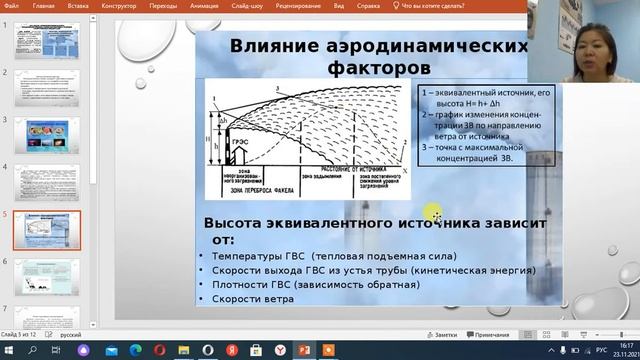640x360 pixels.
Task: Switch to Slide Sorter view icon
Action: point(547,335)
